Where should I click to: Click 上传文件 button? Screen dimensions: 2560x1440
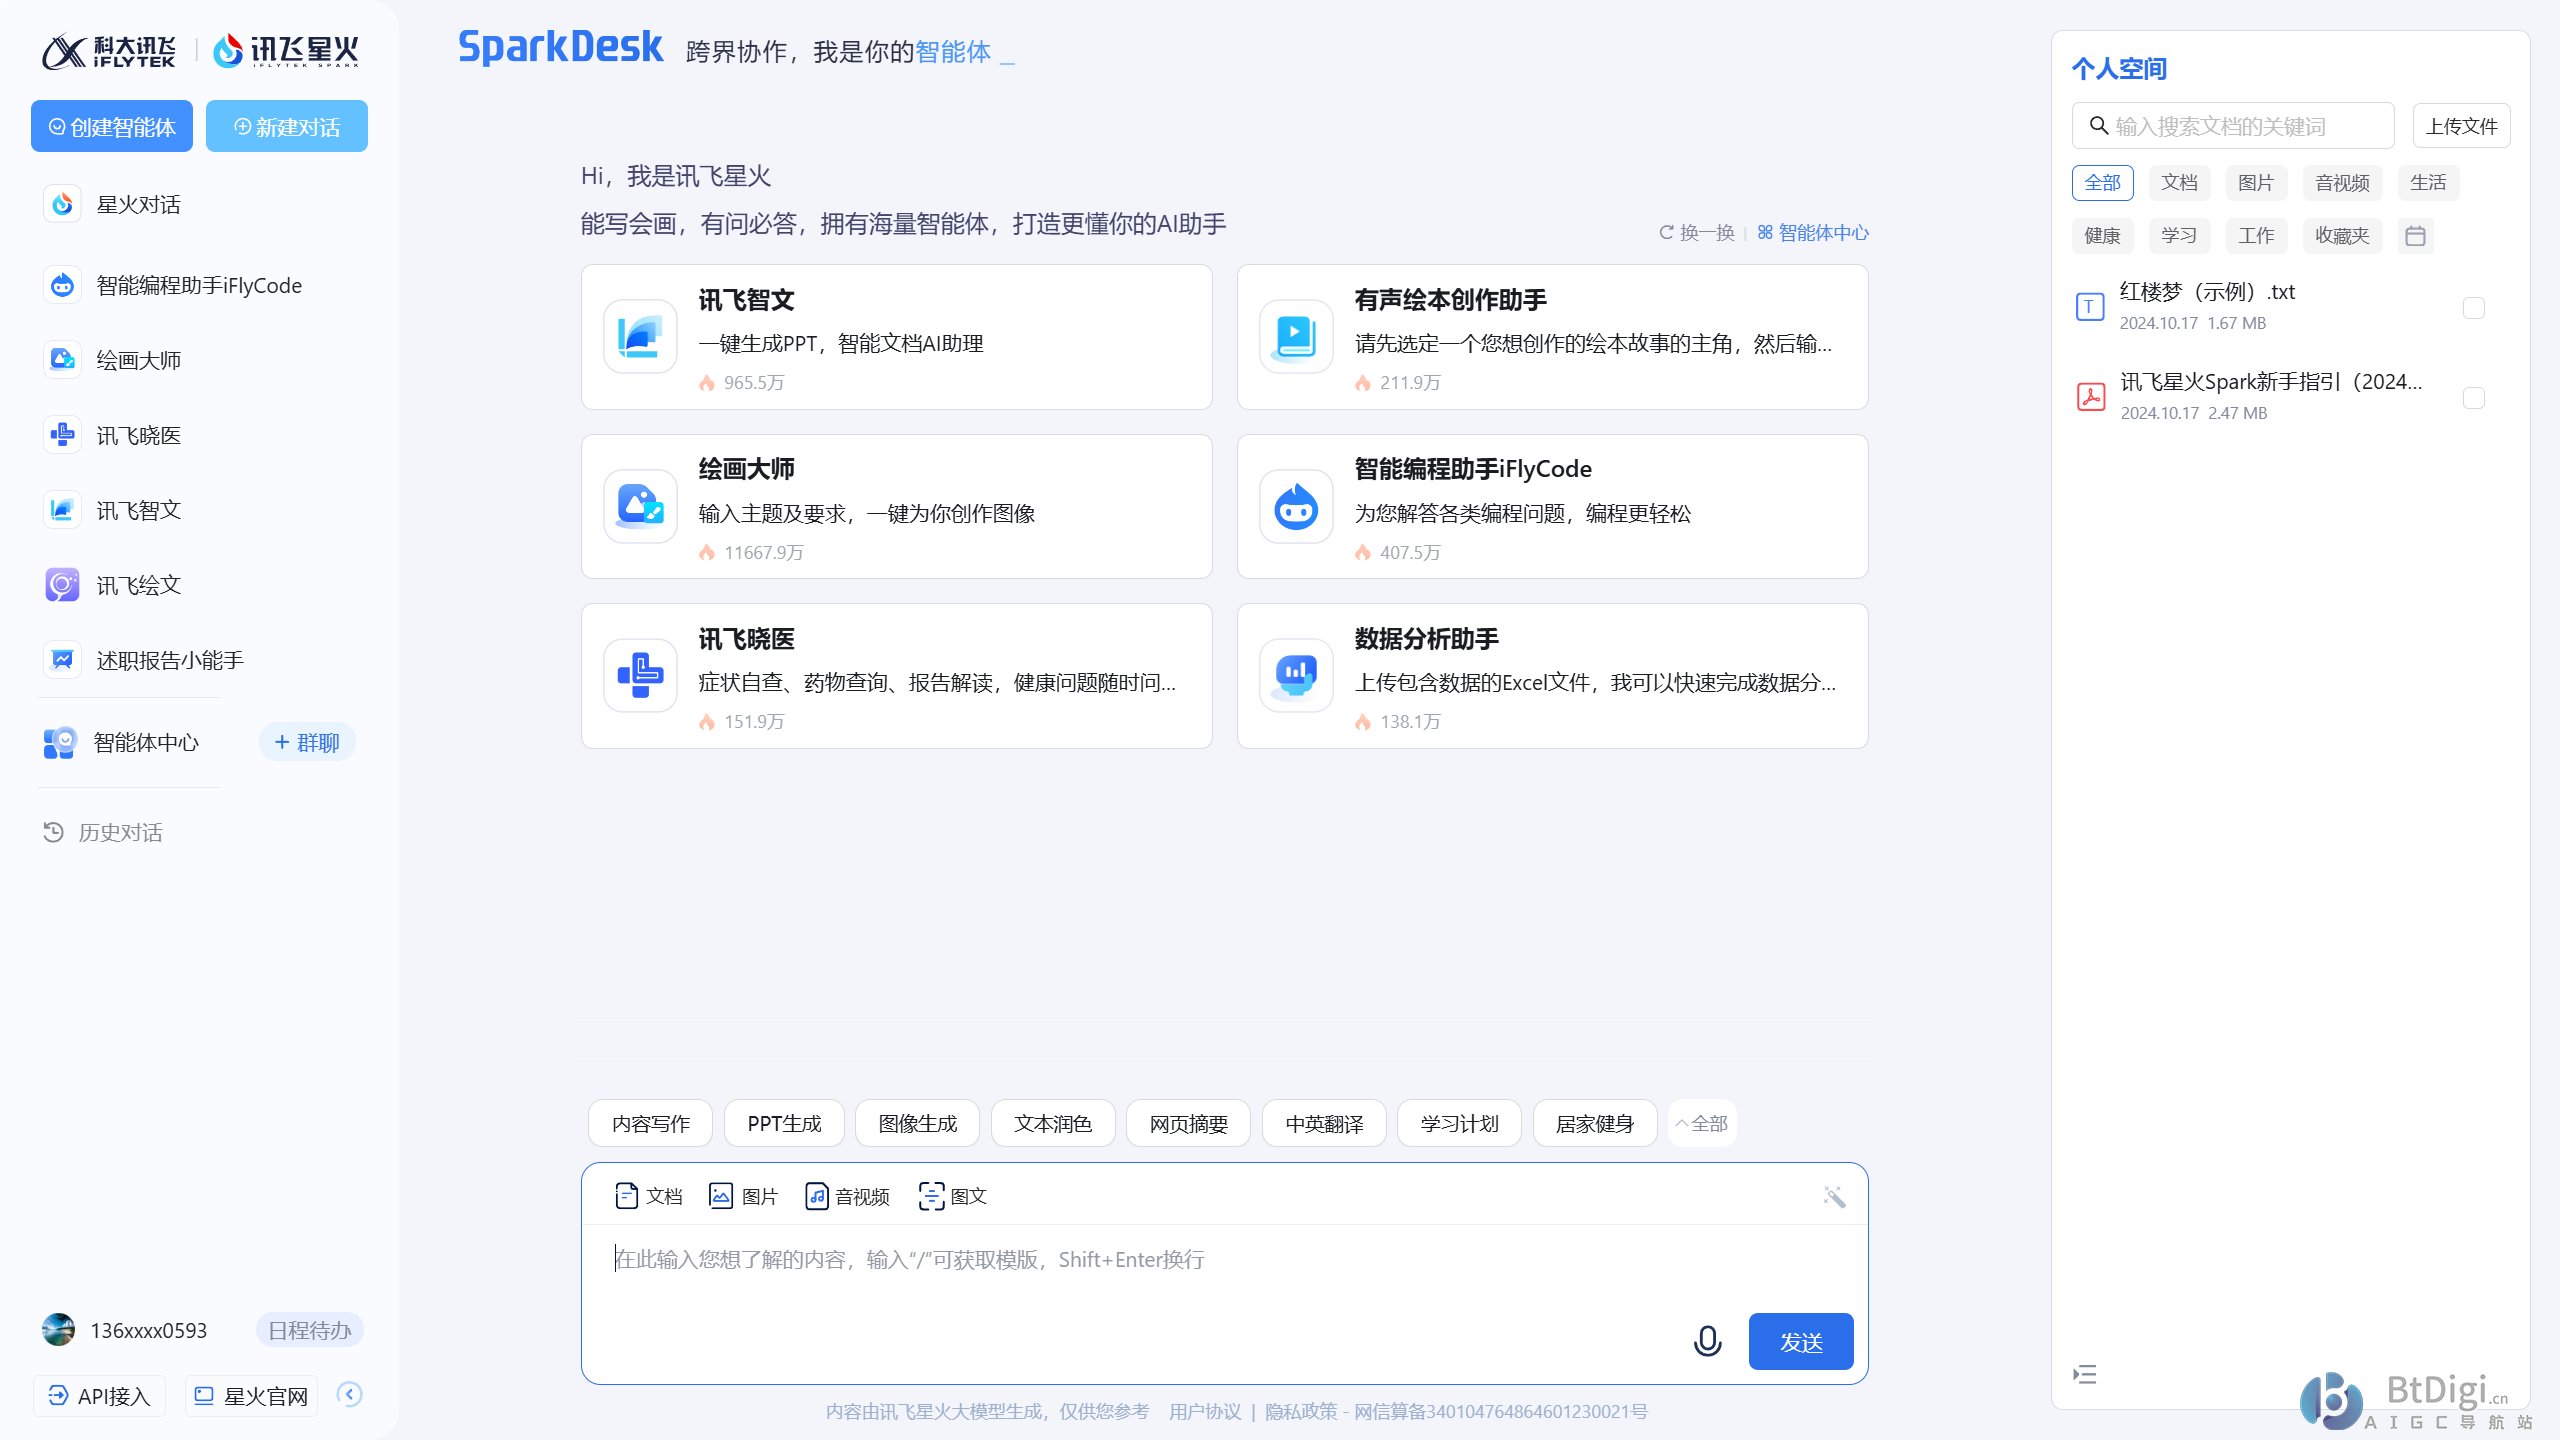point(2461,126)
